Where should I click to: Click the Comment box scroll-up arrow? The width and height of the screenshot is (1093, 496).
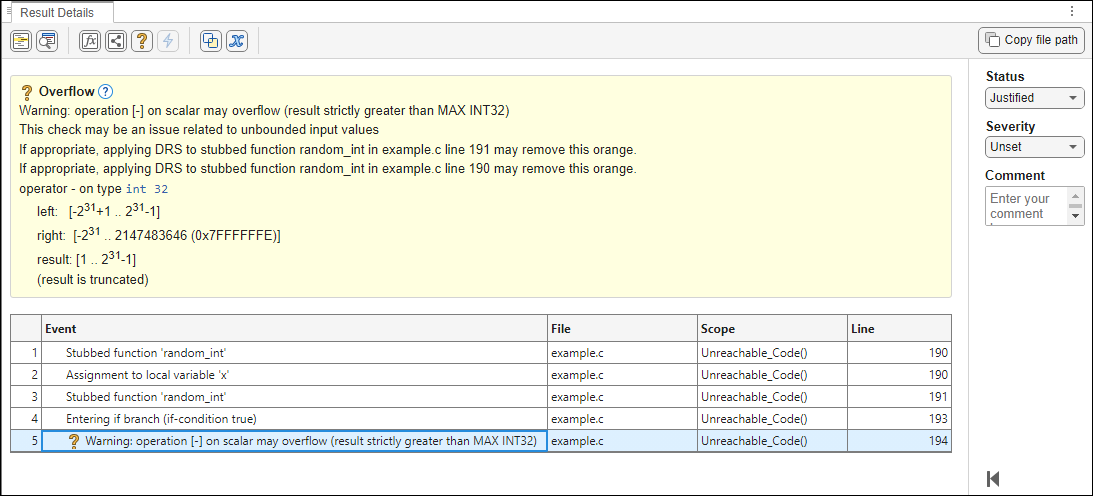click(1076, 195)
